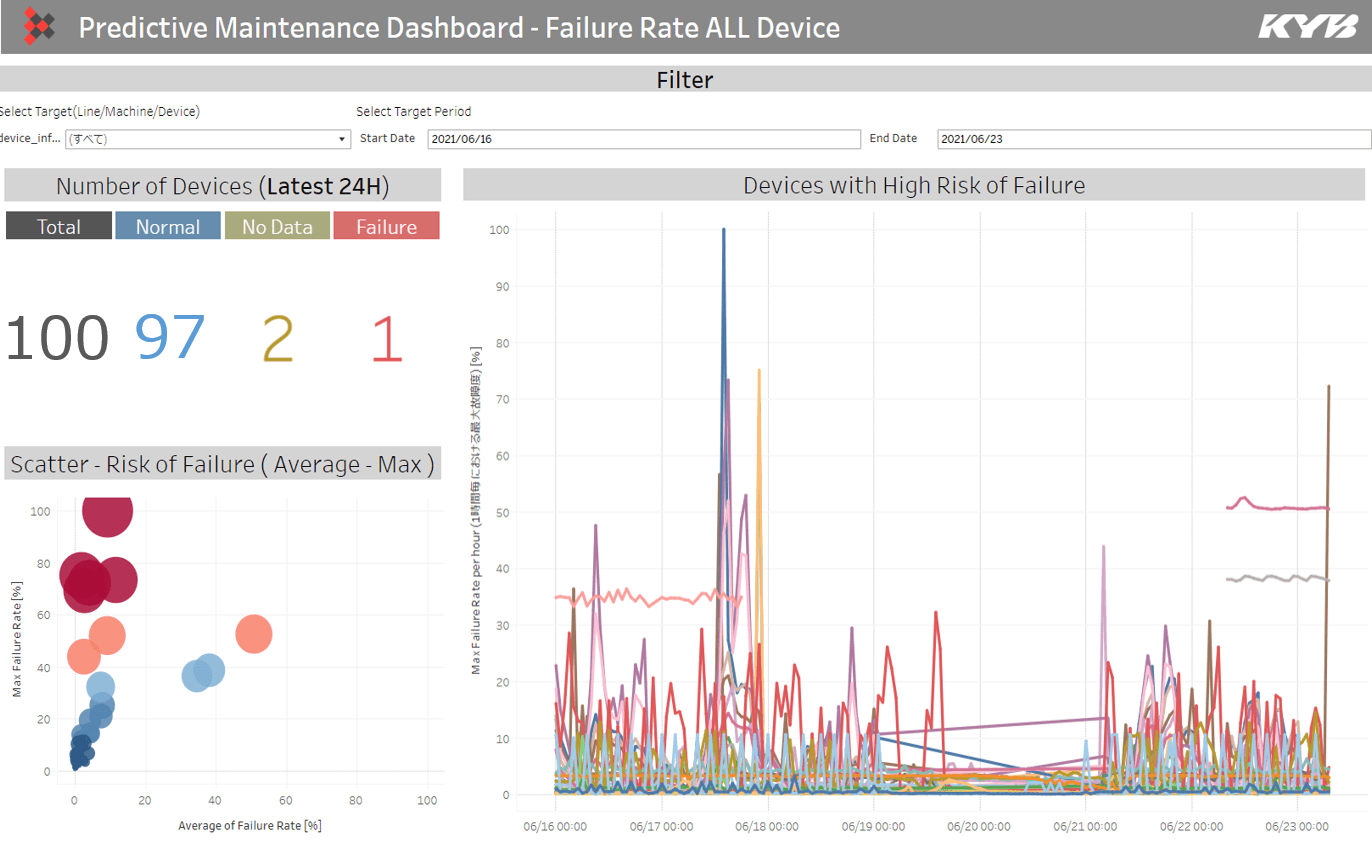Select the topmost dark red scatter bubble
This screenshot has width=1372, height=844.
click(x=107, y=511)
